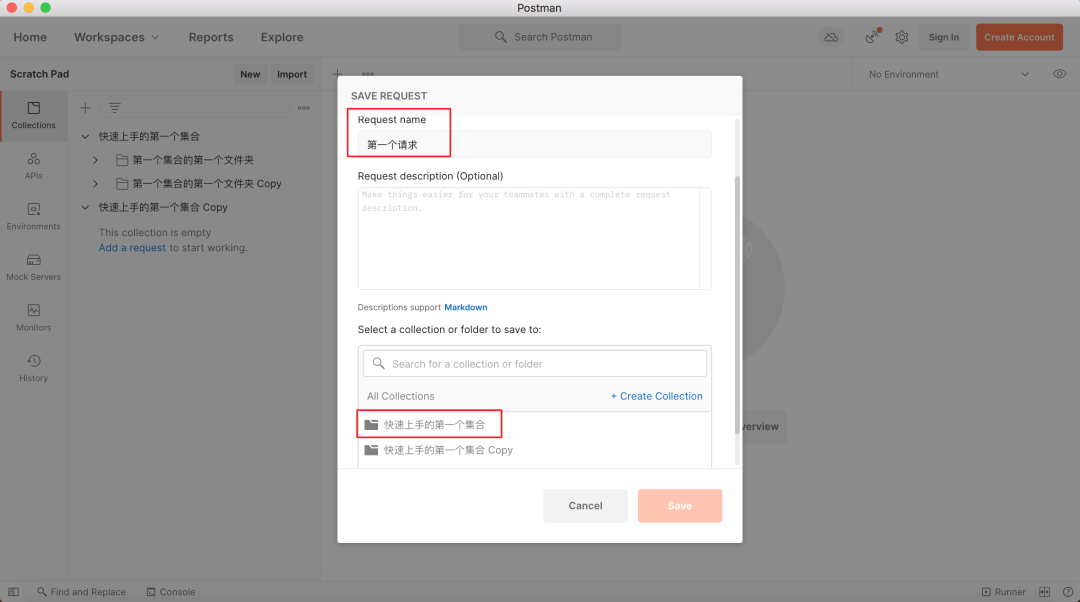
Task: Open the Markdown link
Action: 466,307
